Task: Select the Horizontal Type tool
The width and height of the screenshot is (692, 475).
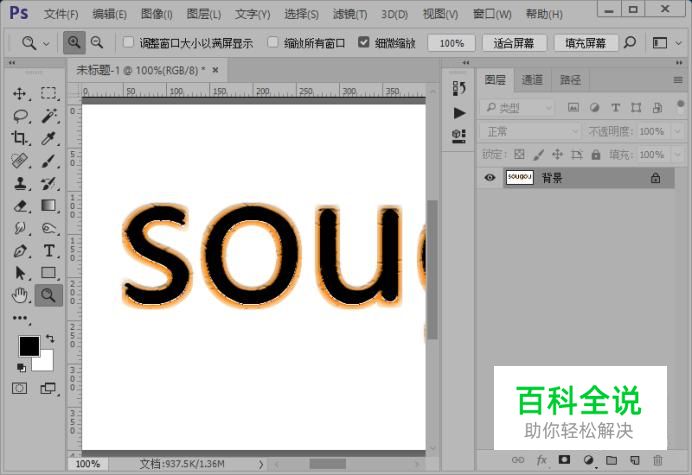Action: [x=49, y=251]
